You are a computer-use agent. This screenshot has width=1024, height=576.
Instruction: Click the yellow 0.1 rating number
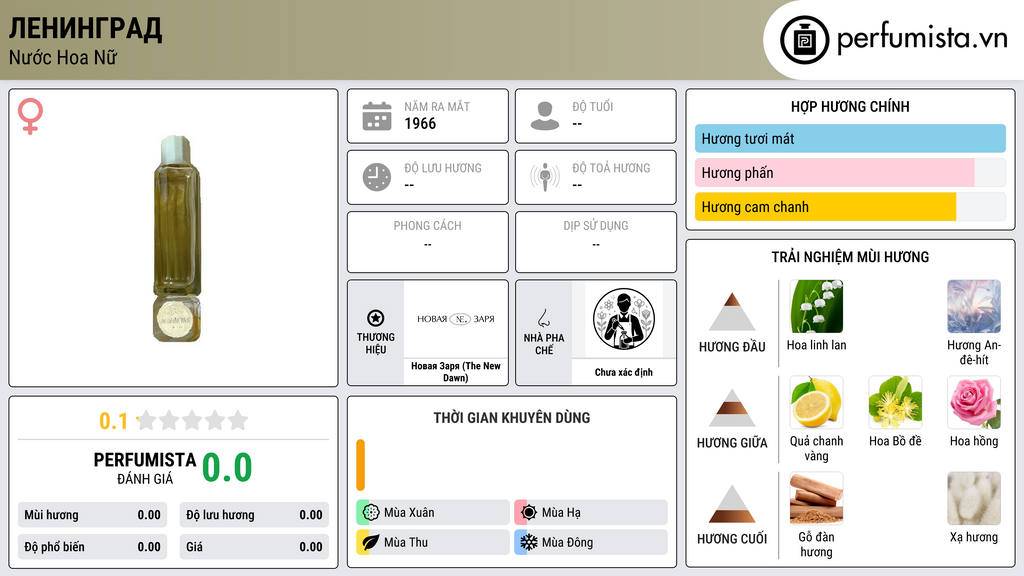click(113, 421)
